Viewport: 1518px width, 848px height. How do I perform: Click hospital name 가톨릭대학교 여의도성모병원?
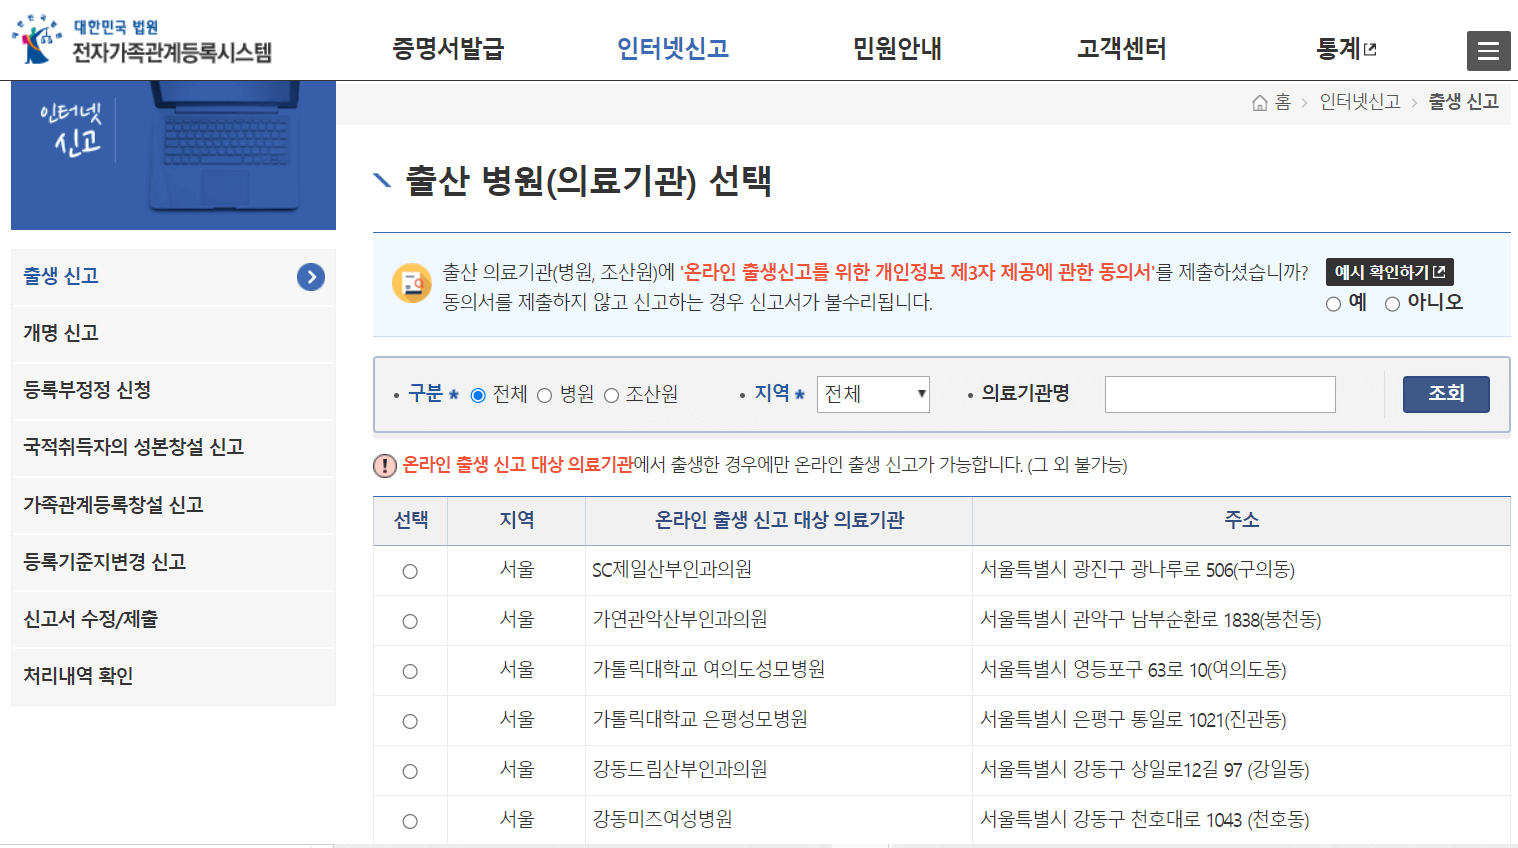pos(709,670)
